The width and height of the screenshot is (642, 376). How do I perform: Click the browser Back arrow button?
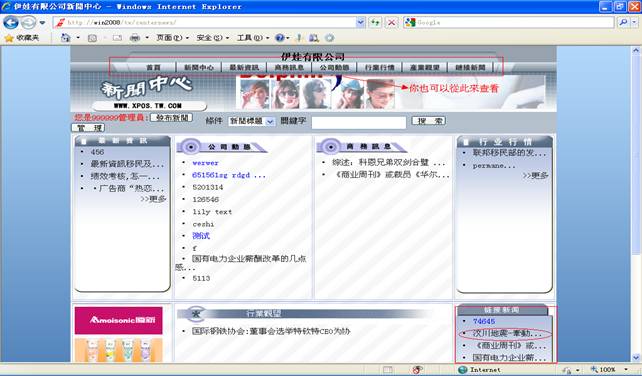[11, 22]
